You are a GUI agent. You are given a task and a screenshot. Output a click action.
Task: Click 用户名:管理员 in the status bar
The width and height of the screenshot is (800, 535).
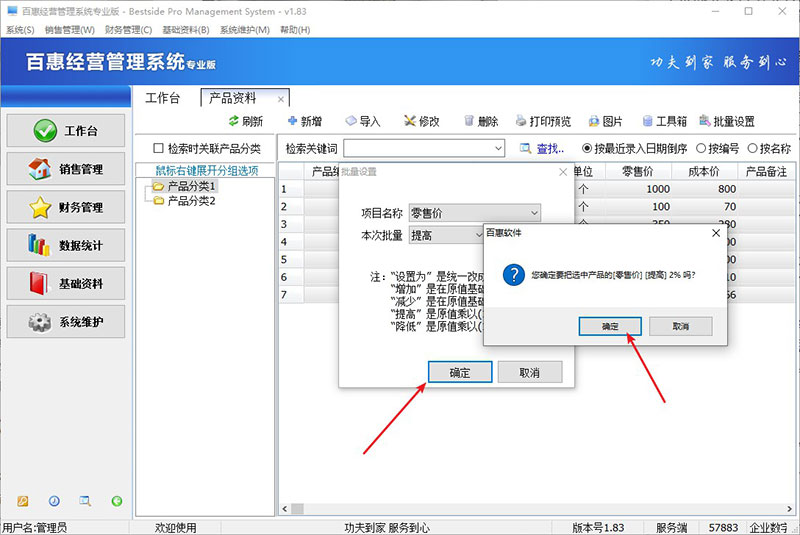click(35, 528)
